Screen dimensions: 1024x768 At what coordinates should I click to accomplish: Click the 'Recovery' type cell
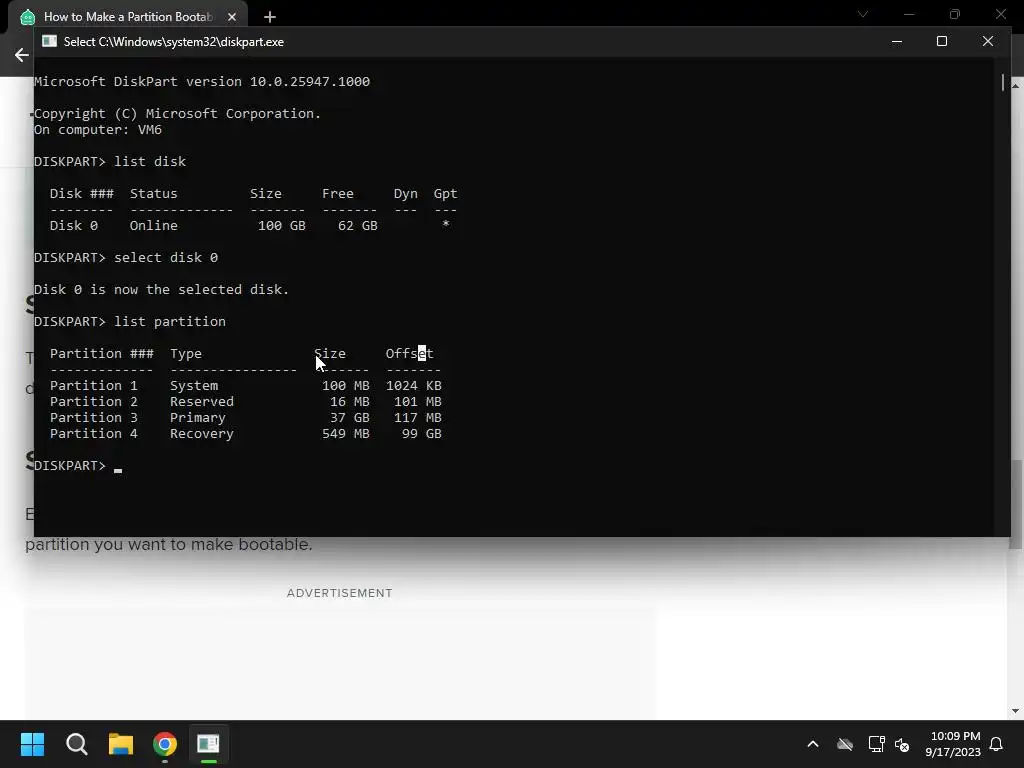pos(202,434)
